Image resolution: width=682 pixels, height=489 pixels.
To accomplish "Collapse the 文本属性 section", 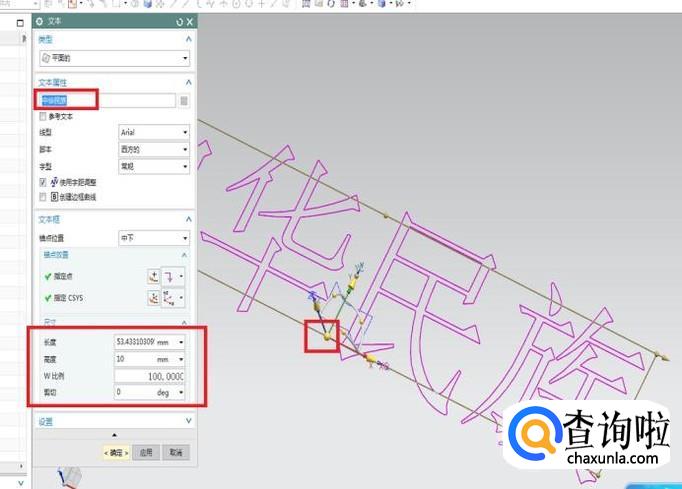I will click(188, 82).
